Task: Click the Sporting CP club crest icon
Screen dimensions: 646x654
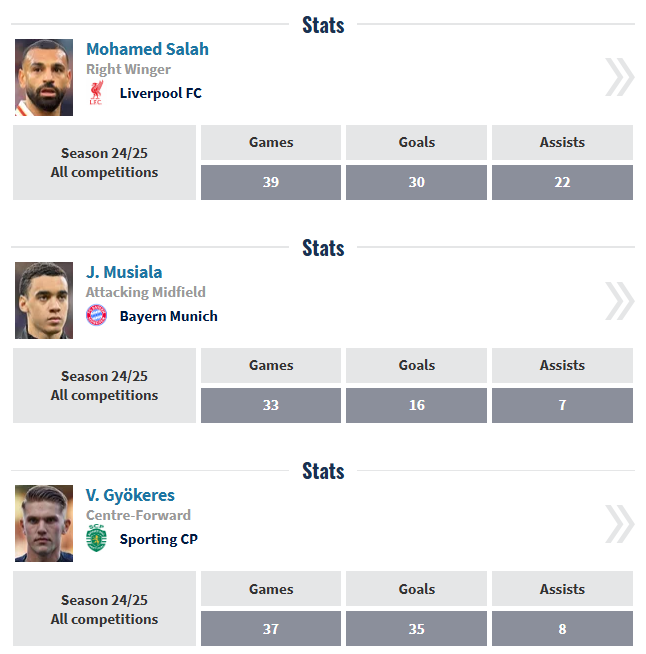Action: coord(96,539)
